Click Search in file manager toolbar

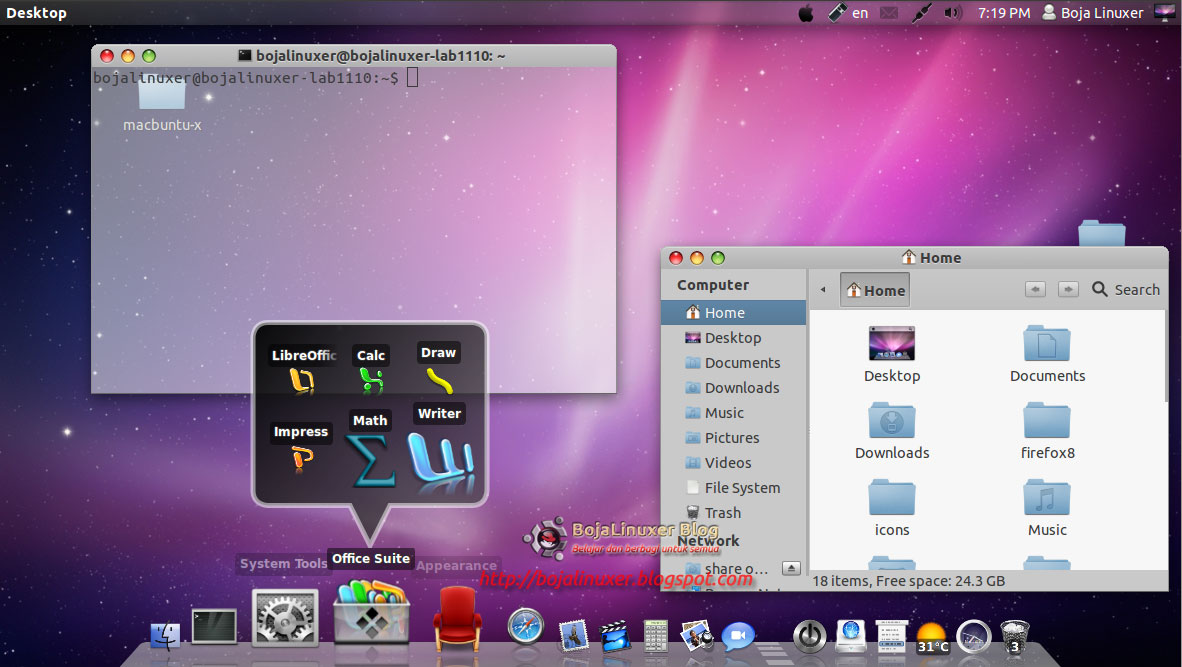tap(1126, 289)
